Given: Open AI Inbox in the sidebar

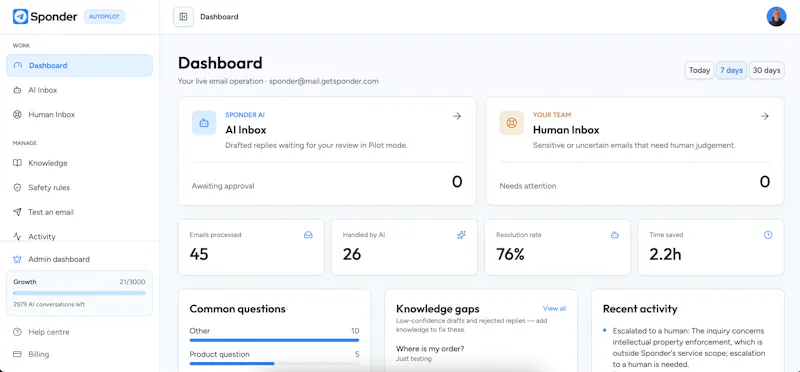Looking at the screenshot, I should click(x=80, y=90).
